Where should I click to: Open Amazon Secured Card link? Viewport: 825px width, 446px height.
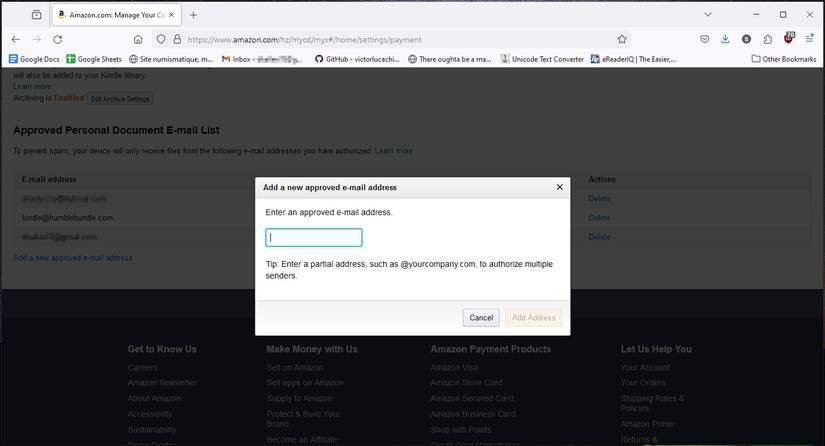471,399
